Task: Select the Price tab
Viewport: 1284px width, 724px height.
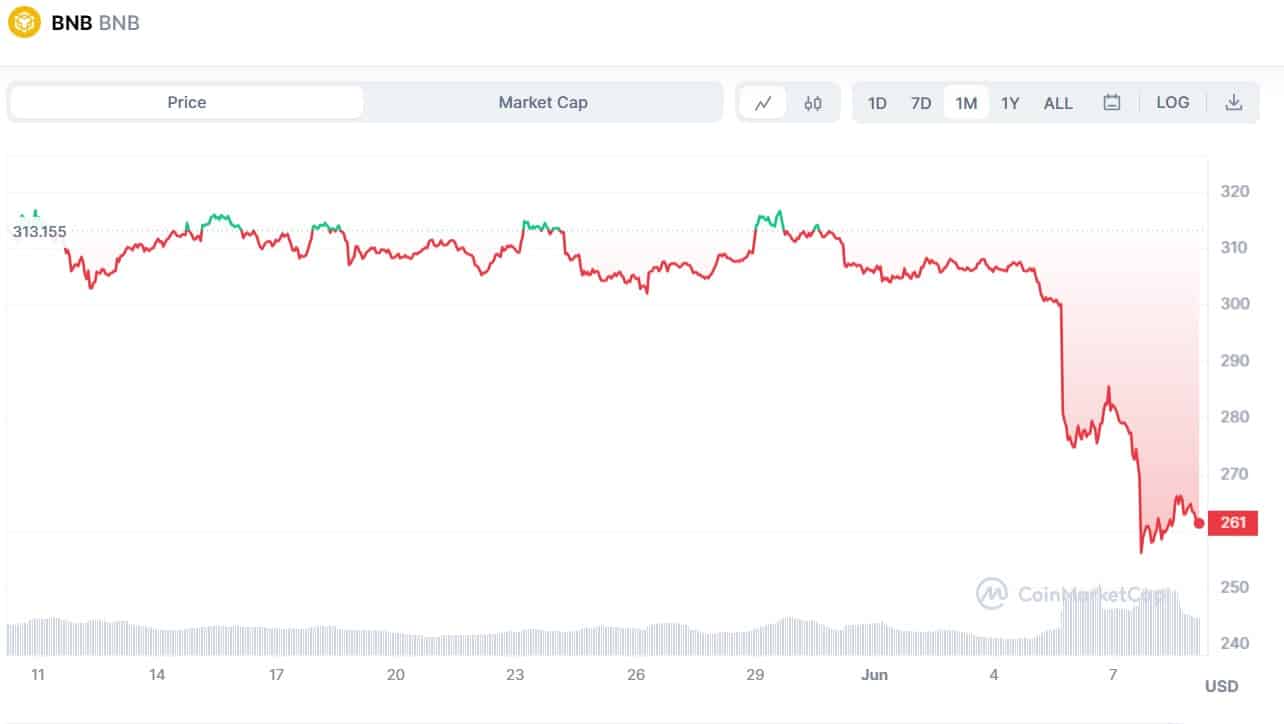Action: pyautogui.click(x=187, y=102)
